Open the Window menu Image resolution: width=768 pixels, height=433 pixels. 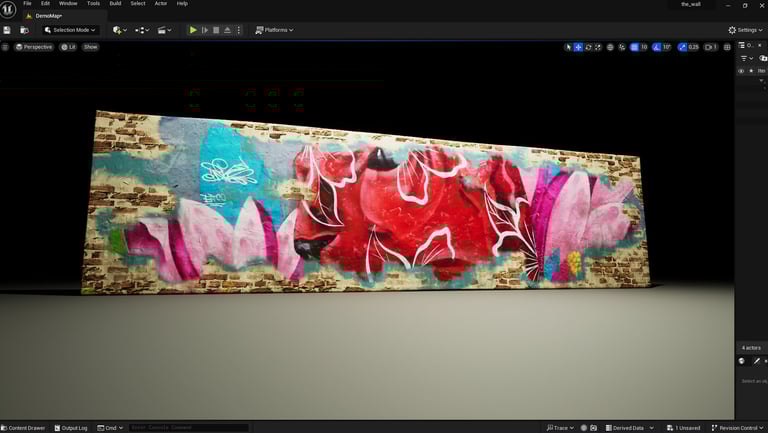[68, 3]
